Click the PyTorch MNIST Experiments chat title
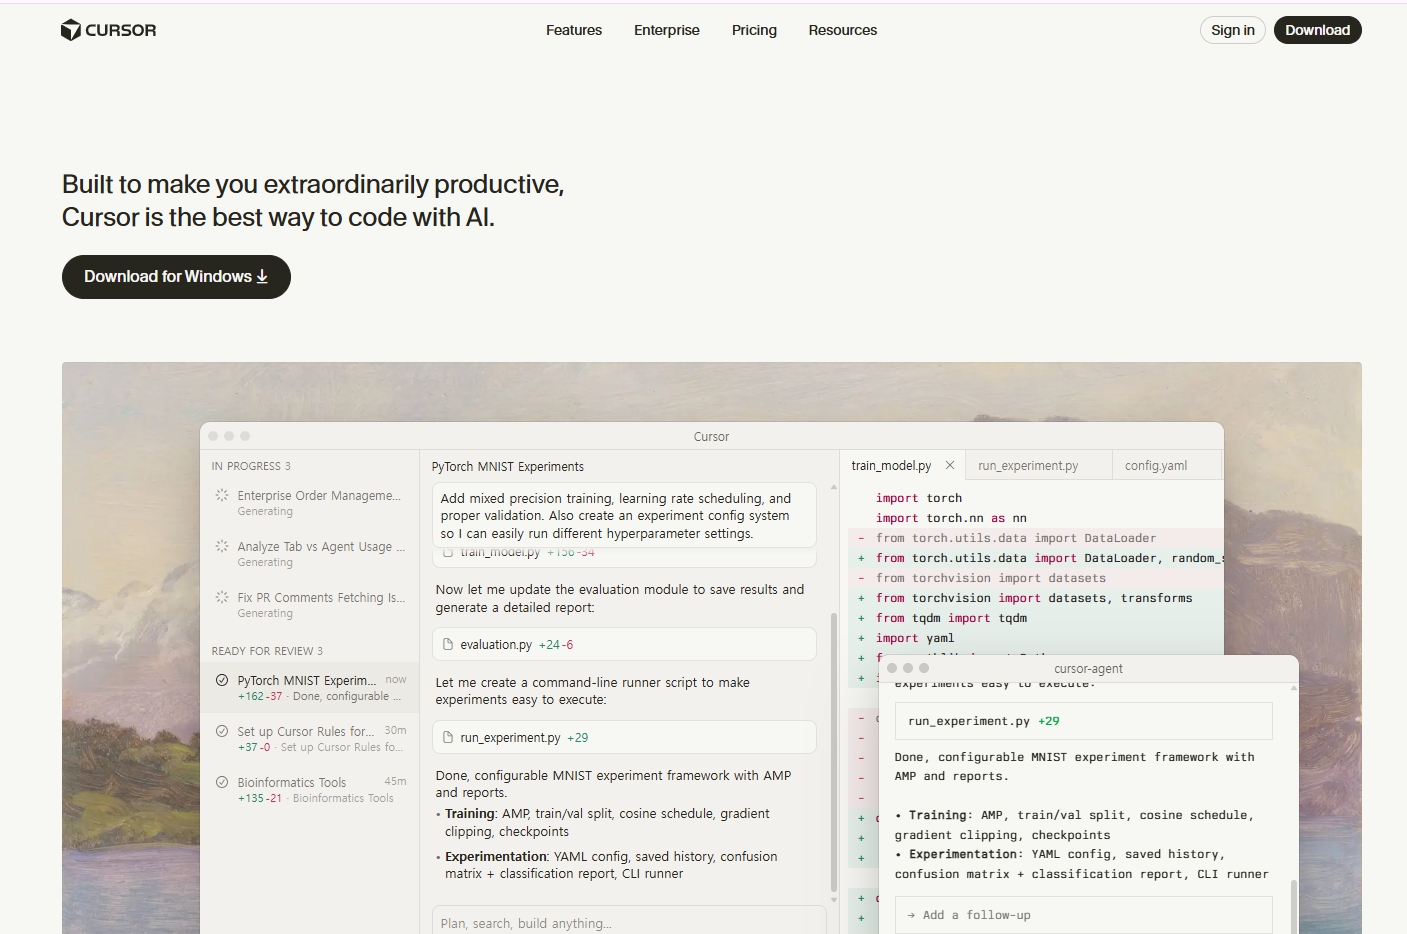1407x934 pixels. click(508, 467)
